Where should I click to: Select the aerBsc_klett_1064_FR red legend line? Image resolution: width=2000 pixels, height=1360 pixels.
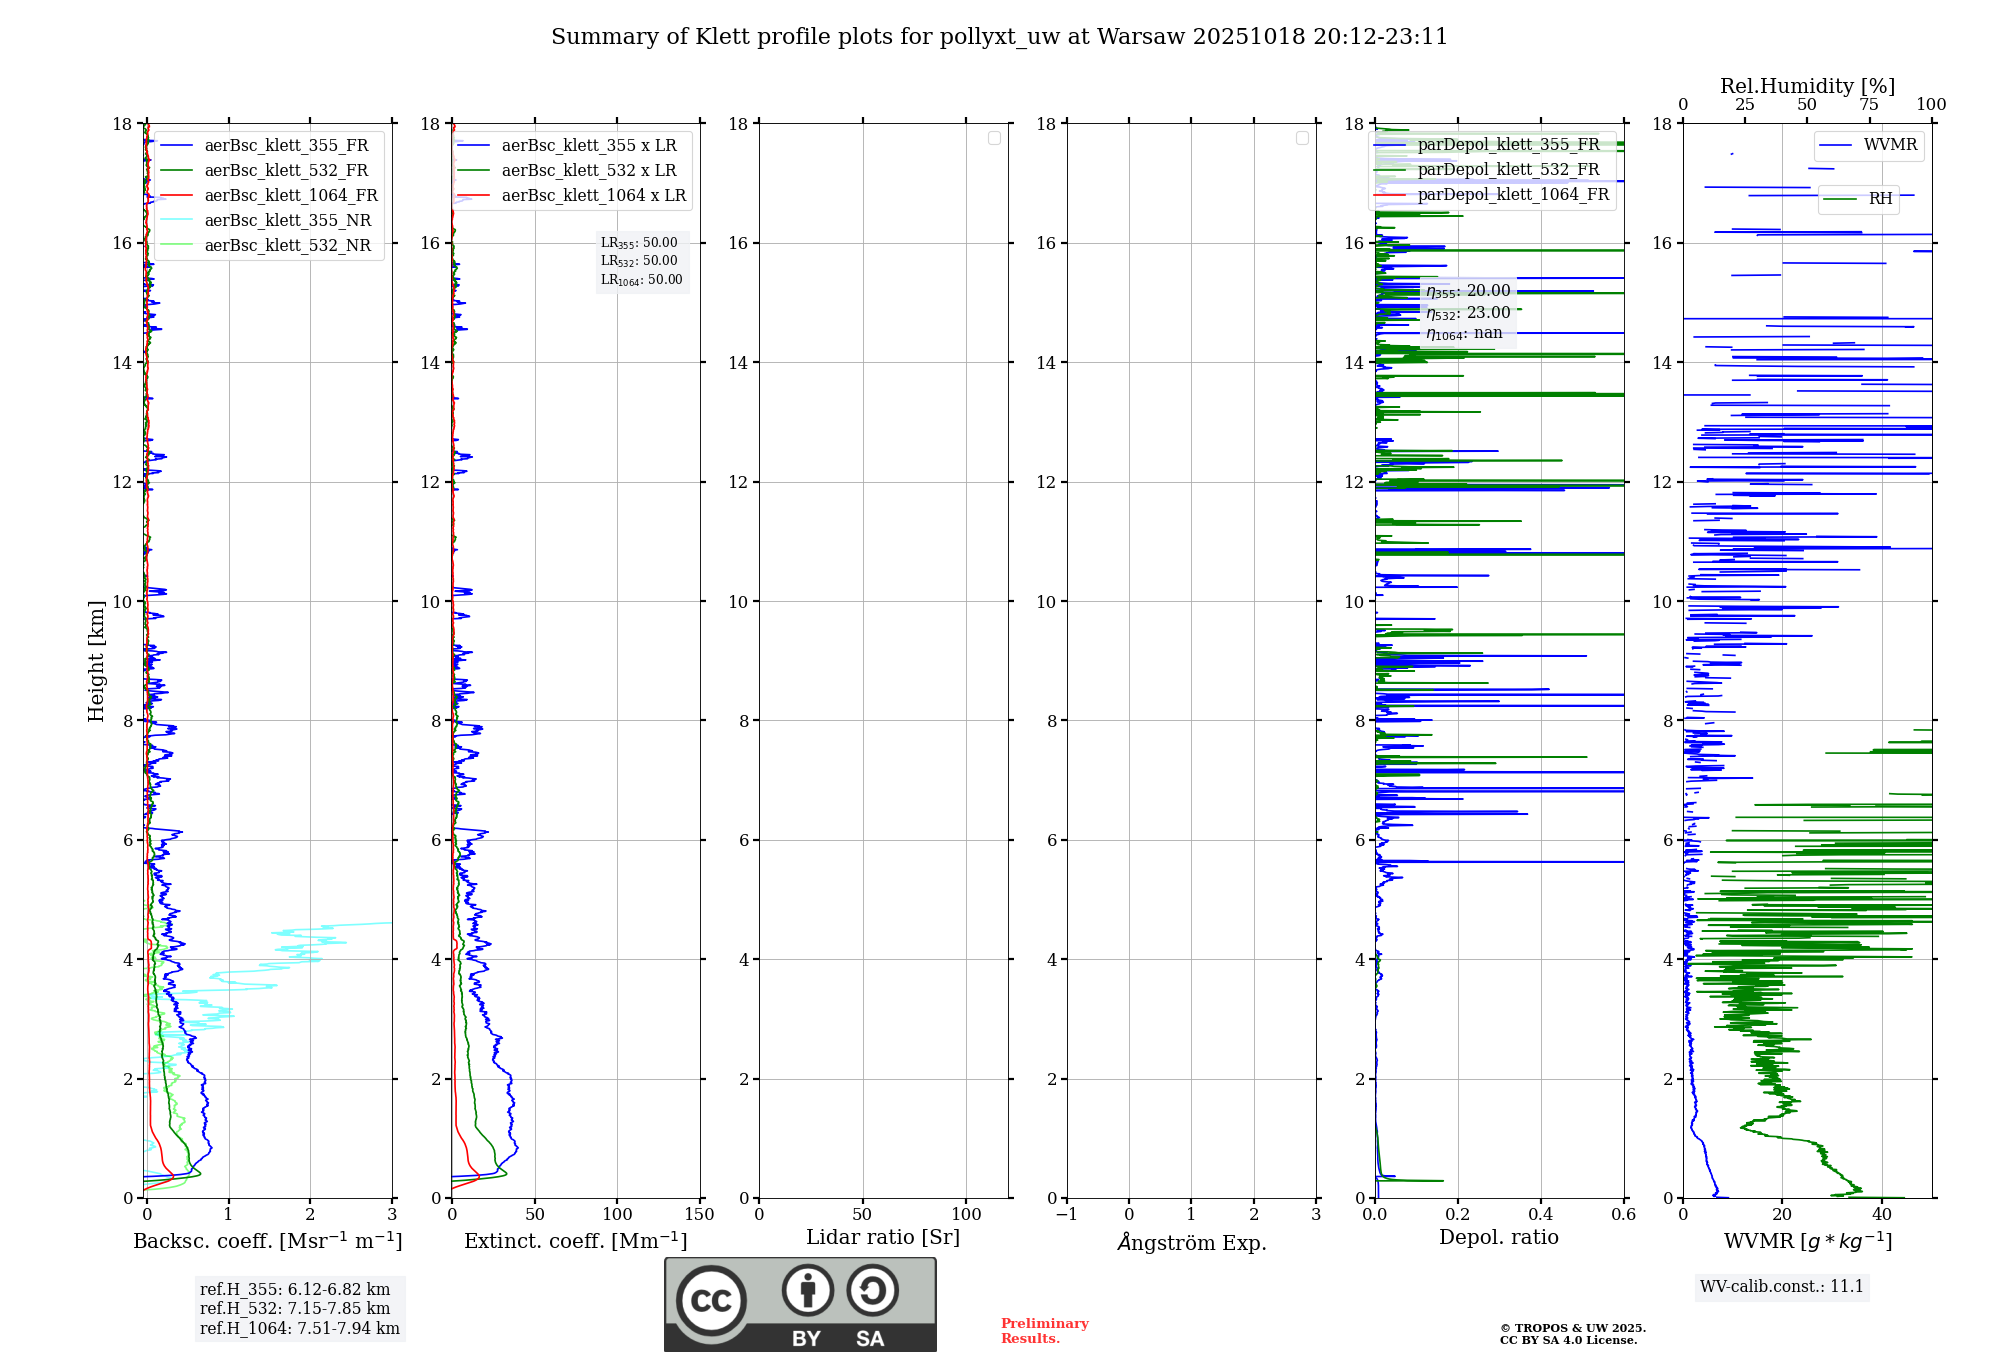coord(176,196)
